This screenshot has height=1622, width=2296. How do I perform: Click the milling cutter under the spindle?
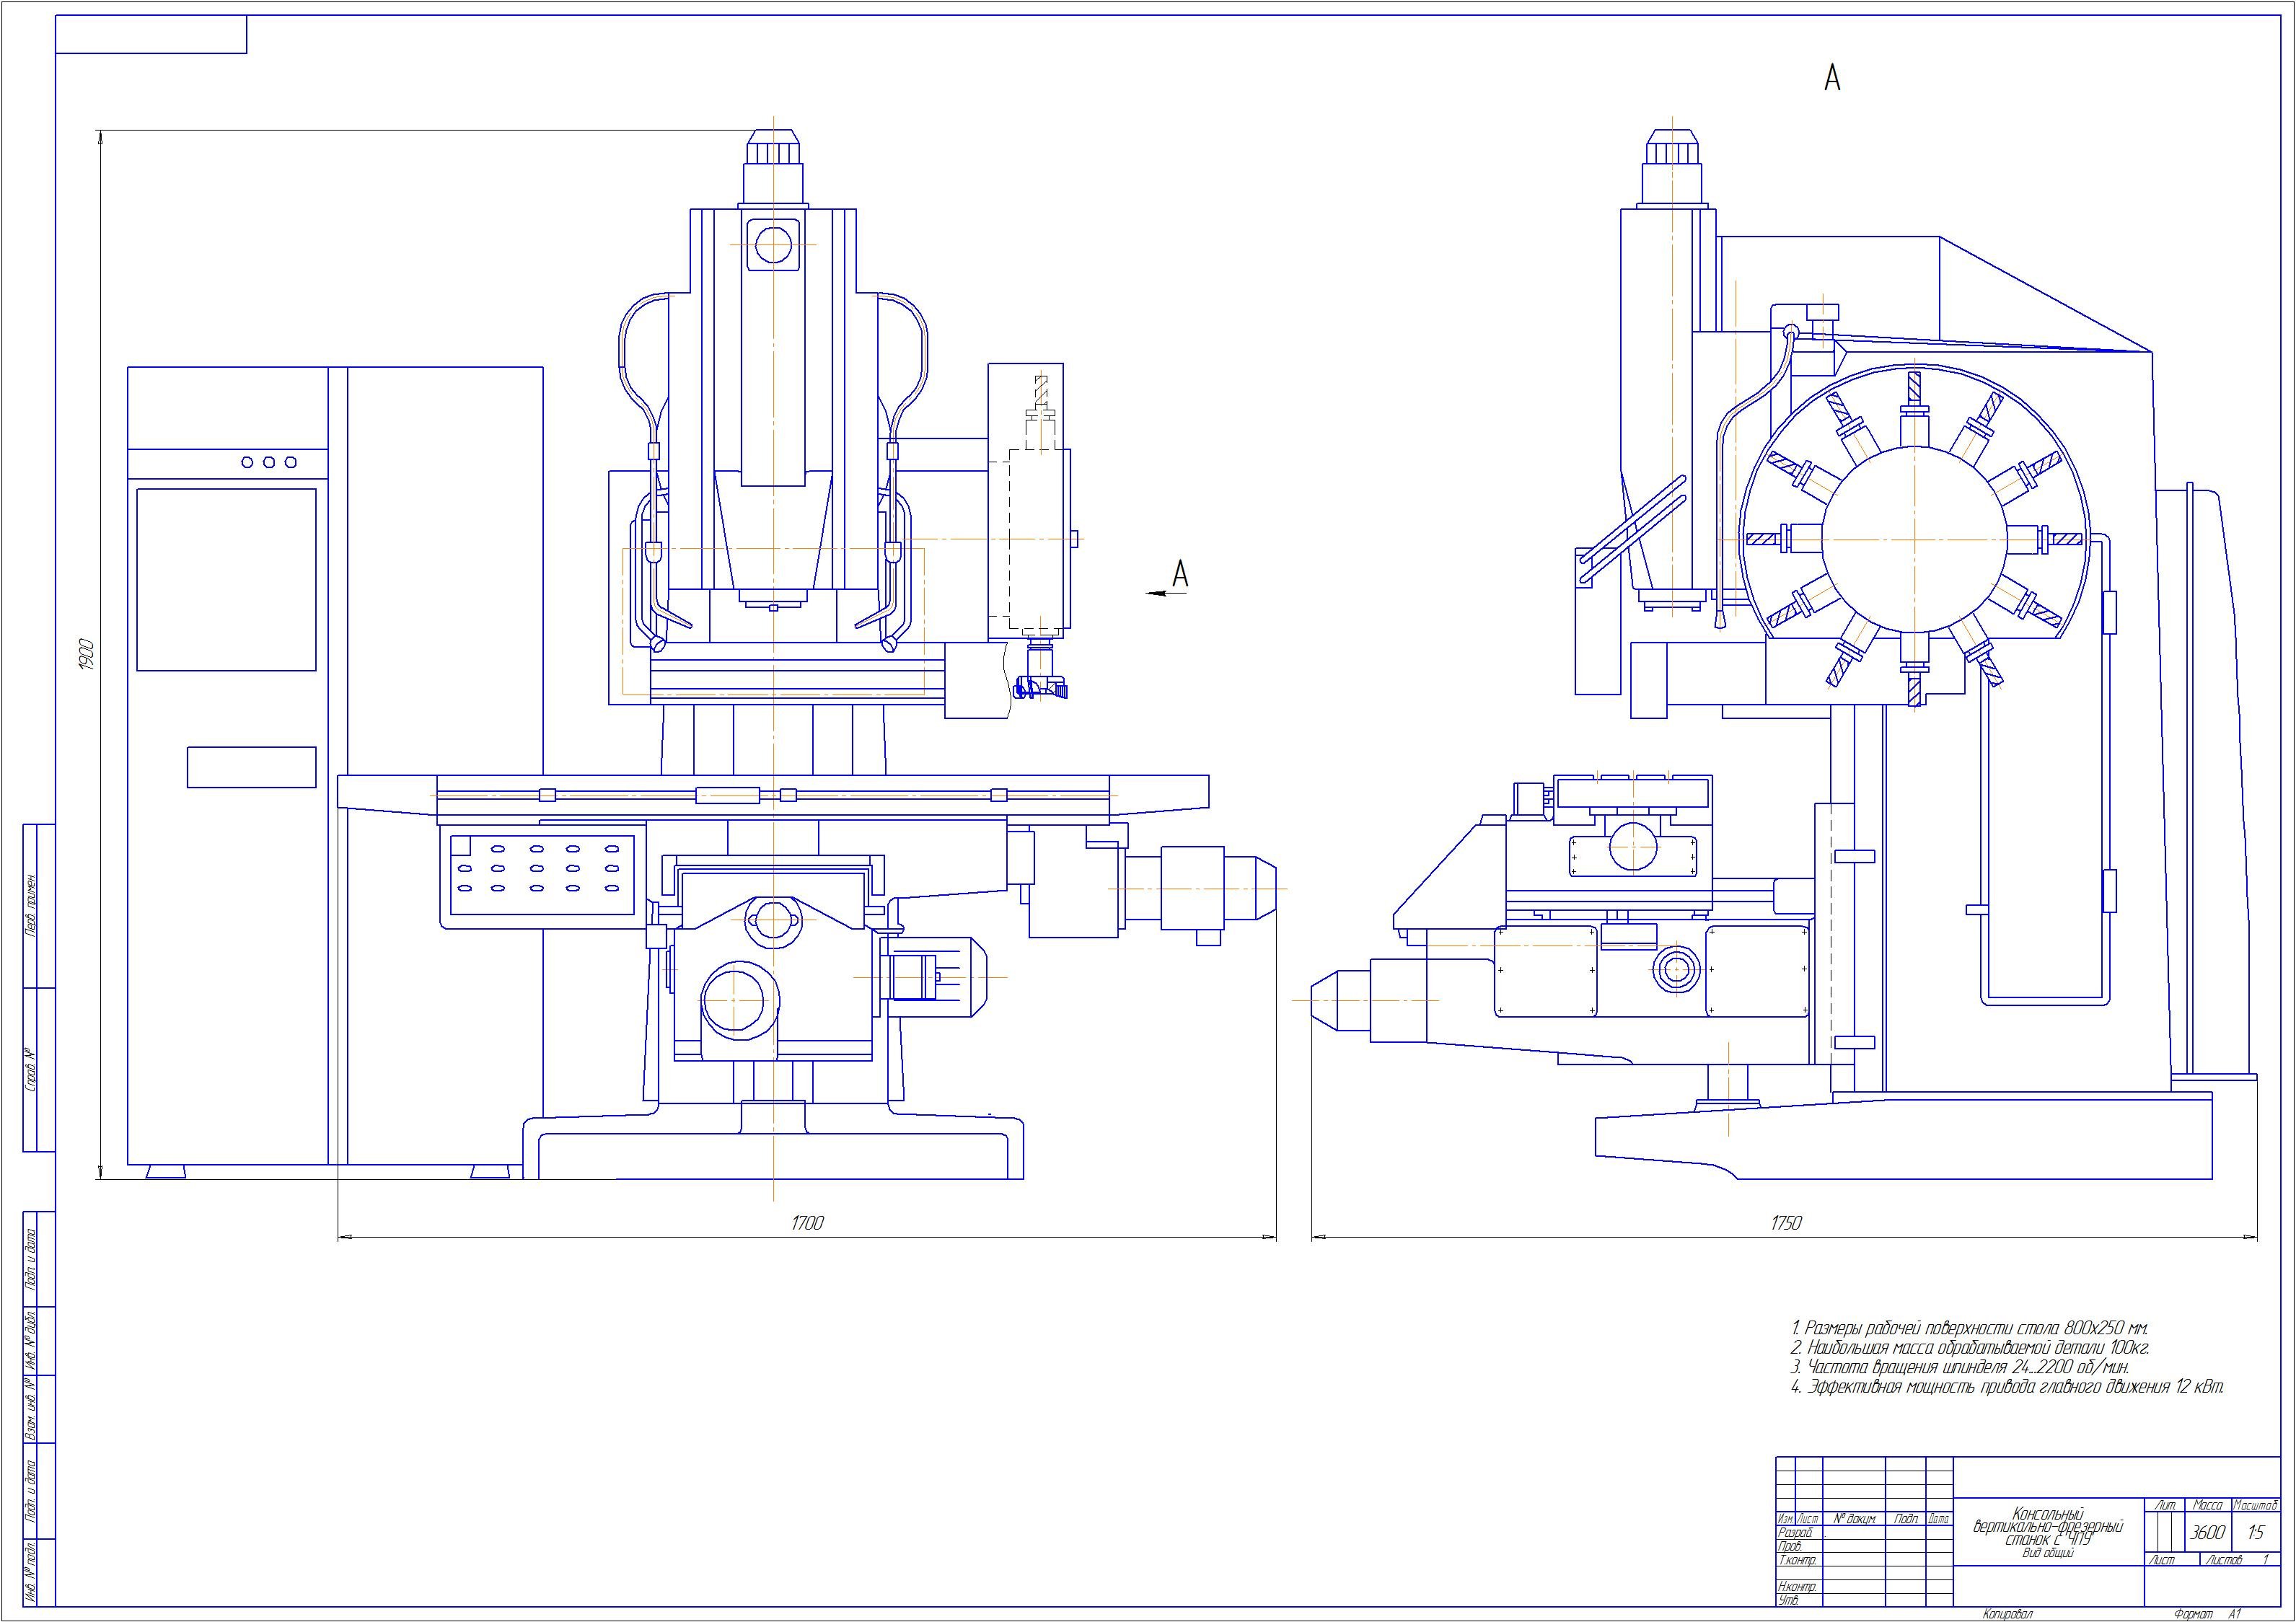tap(1041, 689)
